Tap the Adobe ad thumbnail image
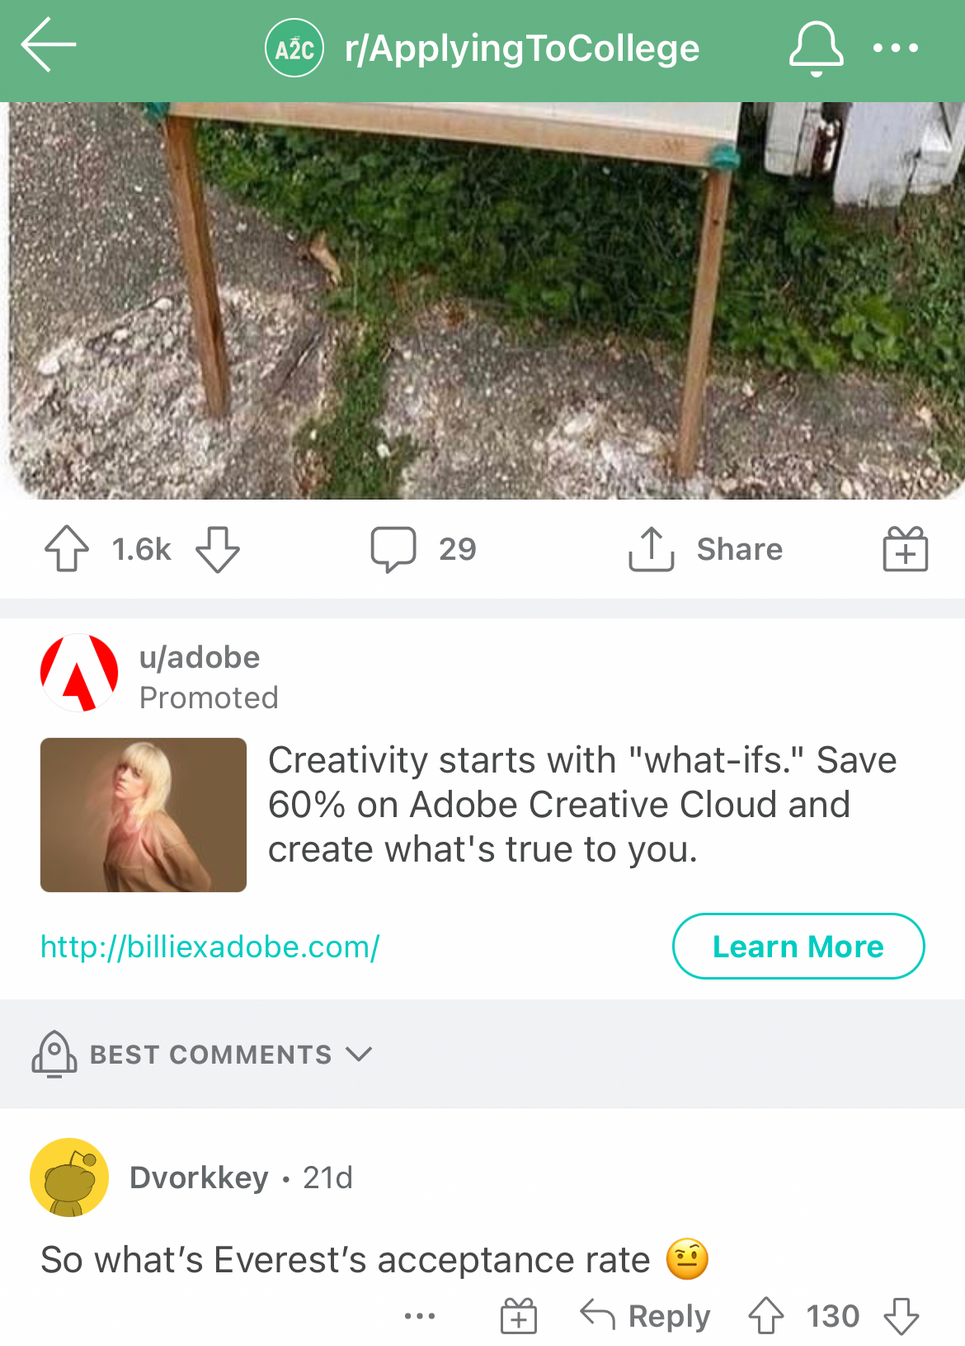Viewport: 965px width, 1346px height. [x=143, y=814]
